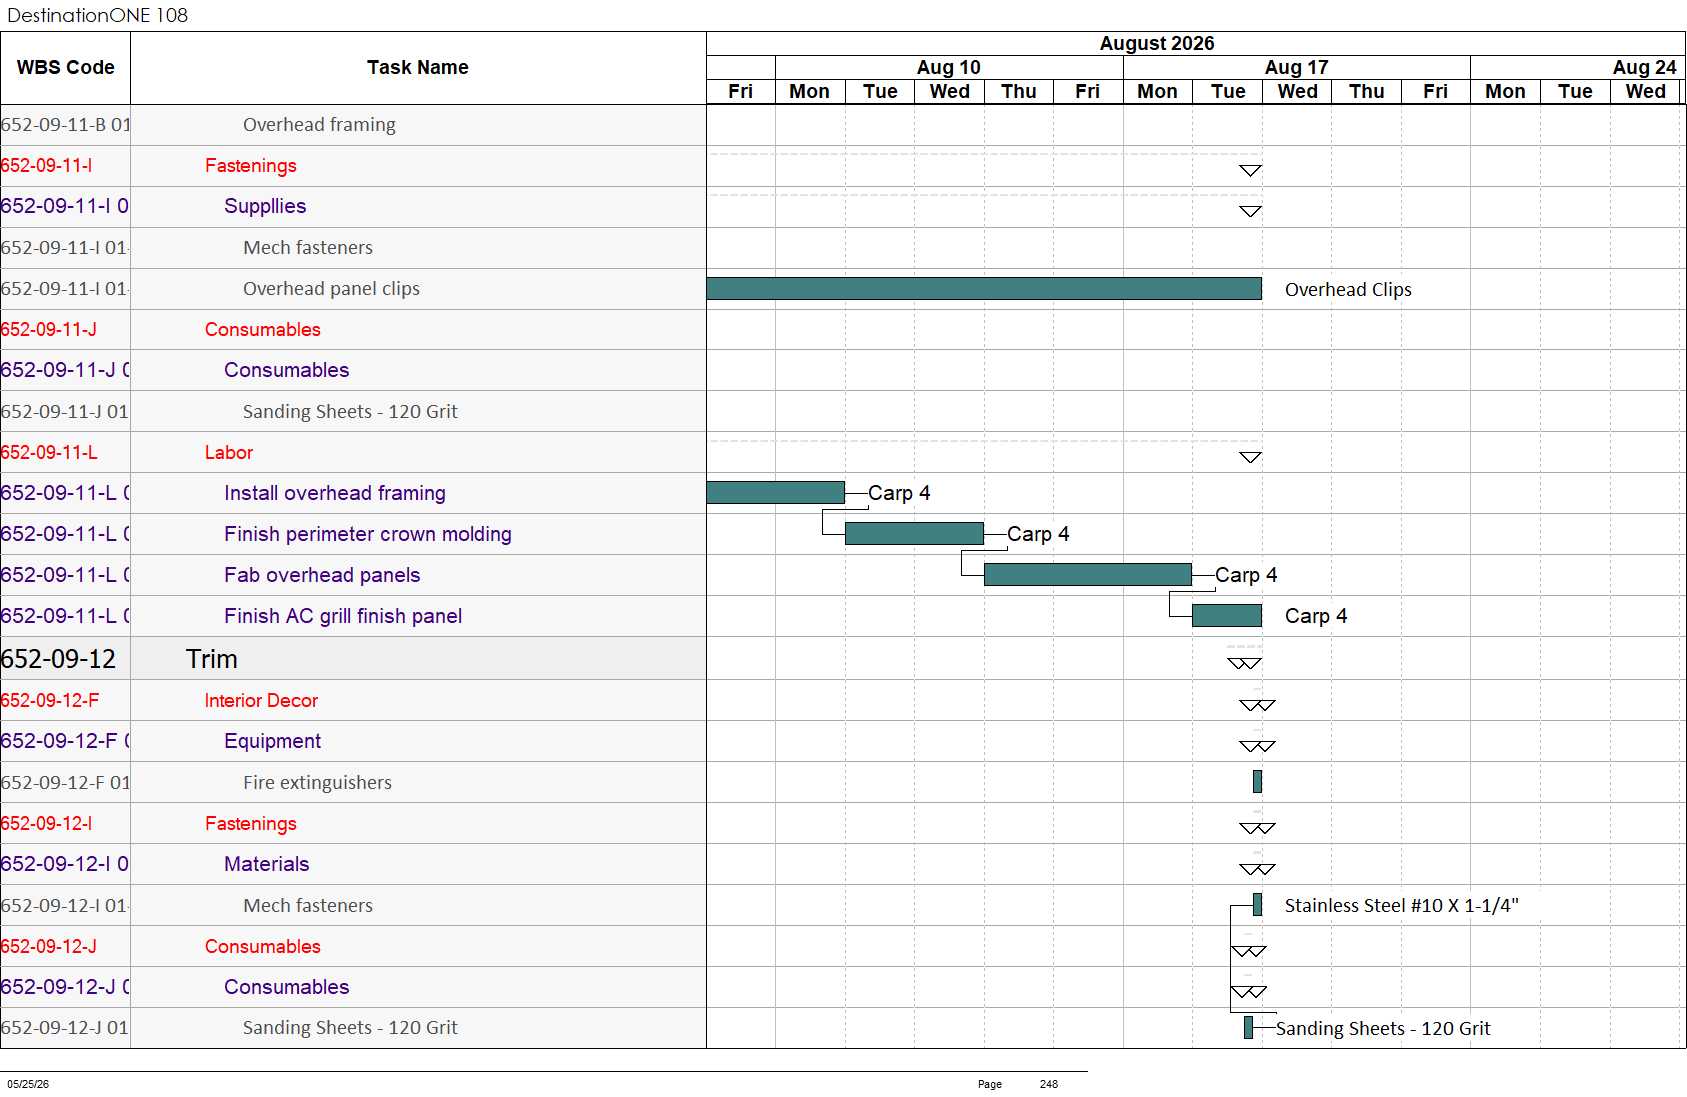Click the Trim summary marker in chart

pyautogui.click(x=1245, y=663)
